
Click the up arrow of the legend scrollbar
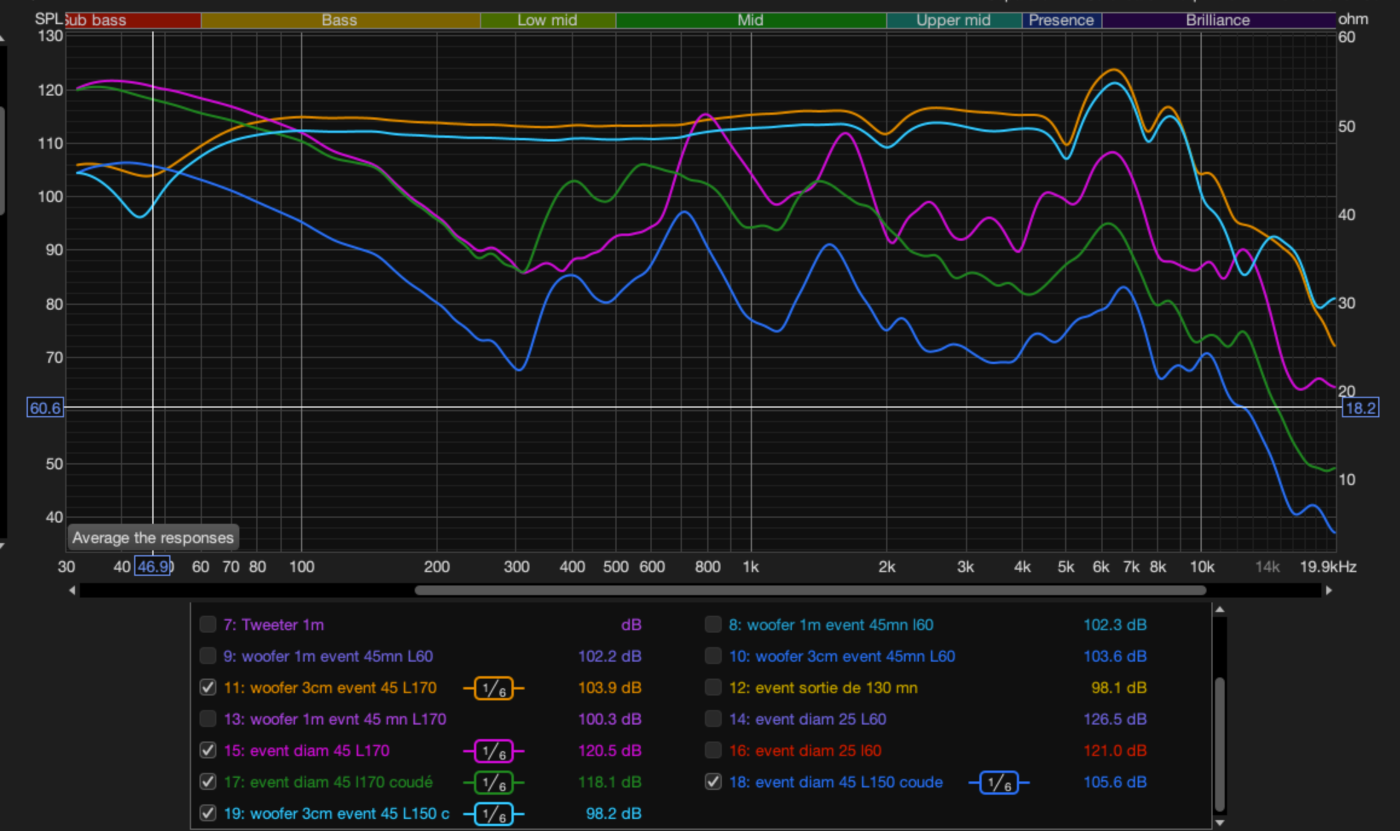click(1218, 609)
